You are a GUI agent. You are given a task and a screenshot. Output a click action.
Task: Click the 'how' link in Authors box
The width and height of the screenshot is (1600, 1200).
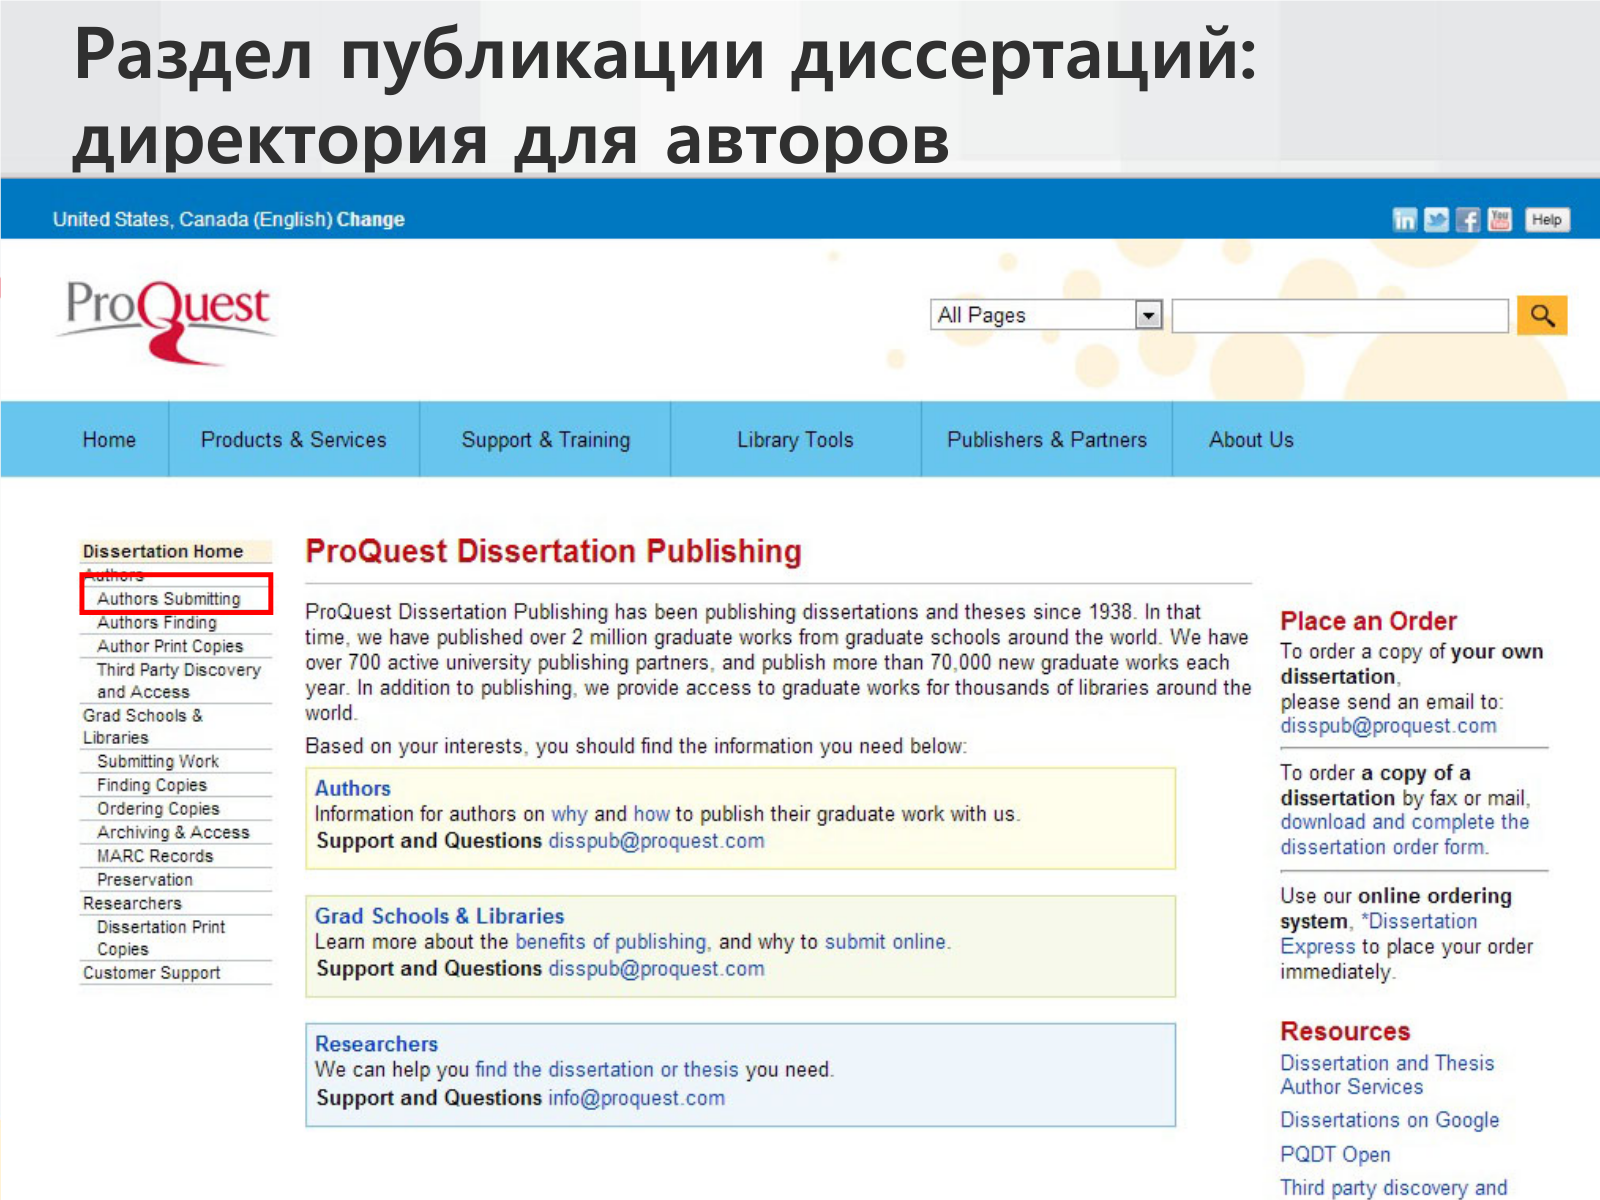pos(652,814)
